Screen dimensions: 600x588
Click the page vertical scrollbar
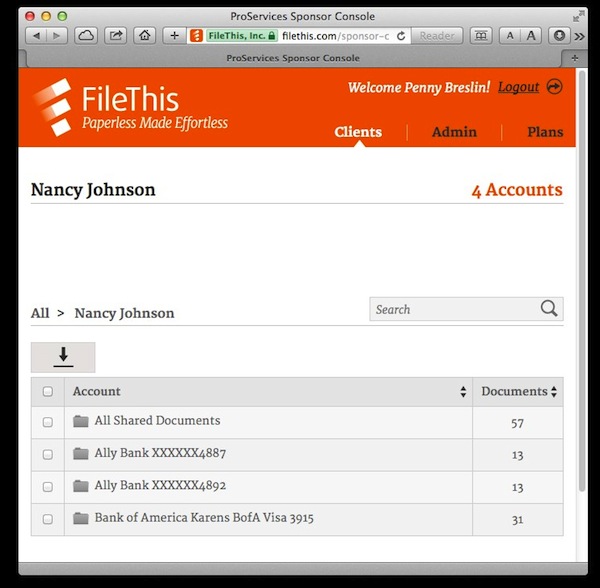pyautogui.click(x=582, y=281)
